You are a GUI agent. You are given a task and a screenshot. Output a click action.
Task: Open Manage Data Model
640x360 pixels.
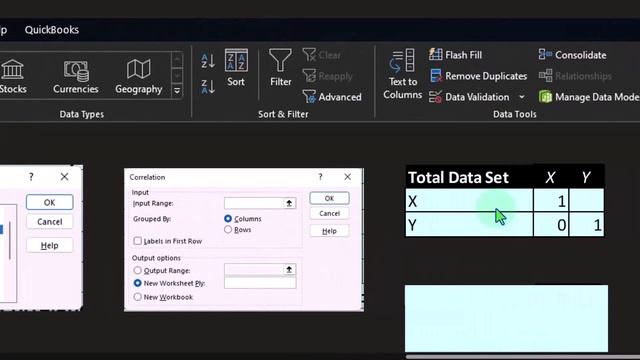pyautogui.click(x=589, y=97)
